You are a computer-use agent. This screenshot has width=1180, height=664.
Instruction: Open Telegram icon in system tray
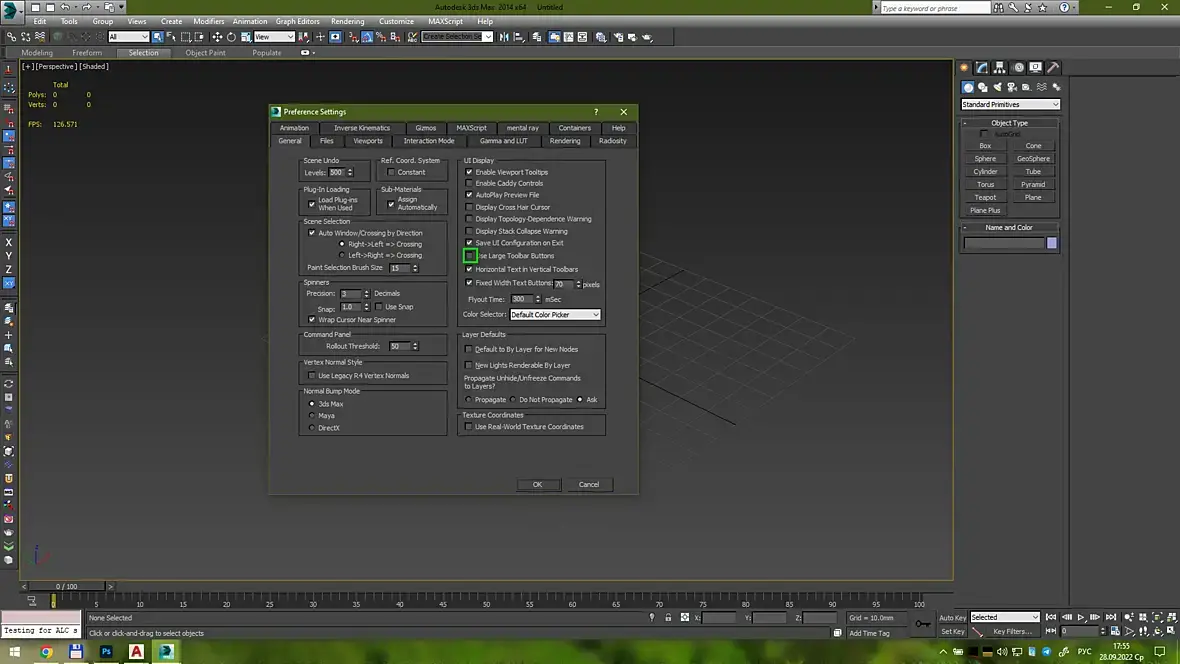click(1047, 651)
